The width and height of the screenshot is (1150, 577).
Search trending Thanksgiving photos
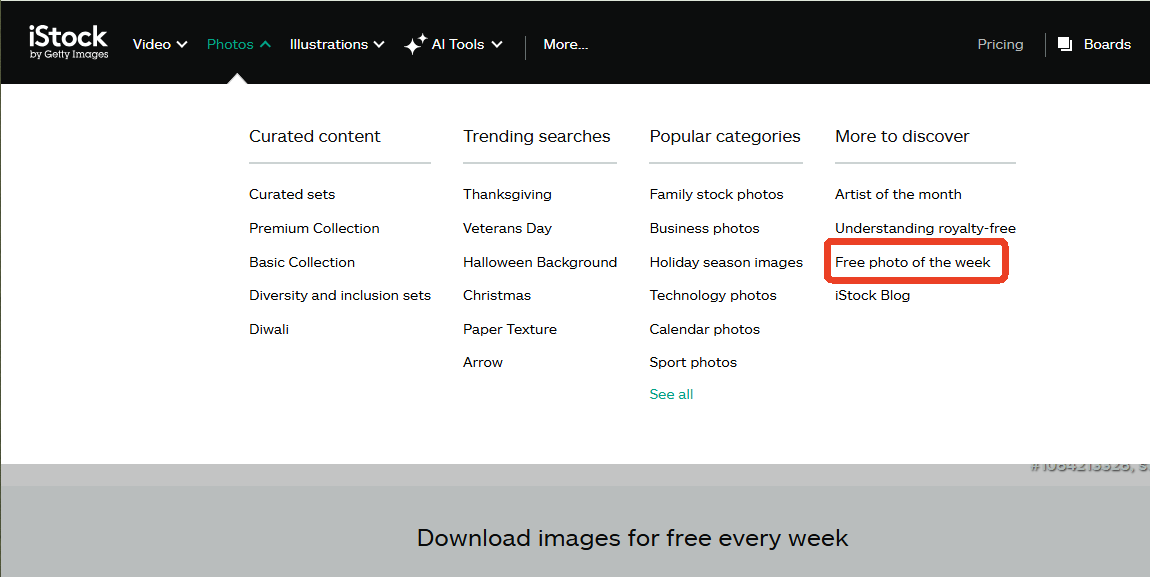coord(508,194)
